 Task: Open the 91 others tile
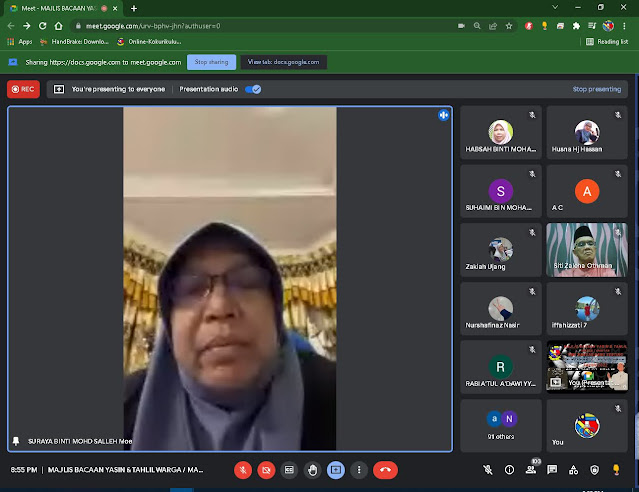501,426
